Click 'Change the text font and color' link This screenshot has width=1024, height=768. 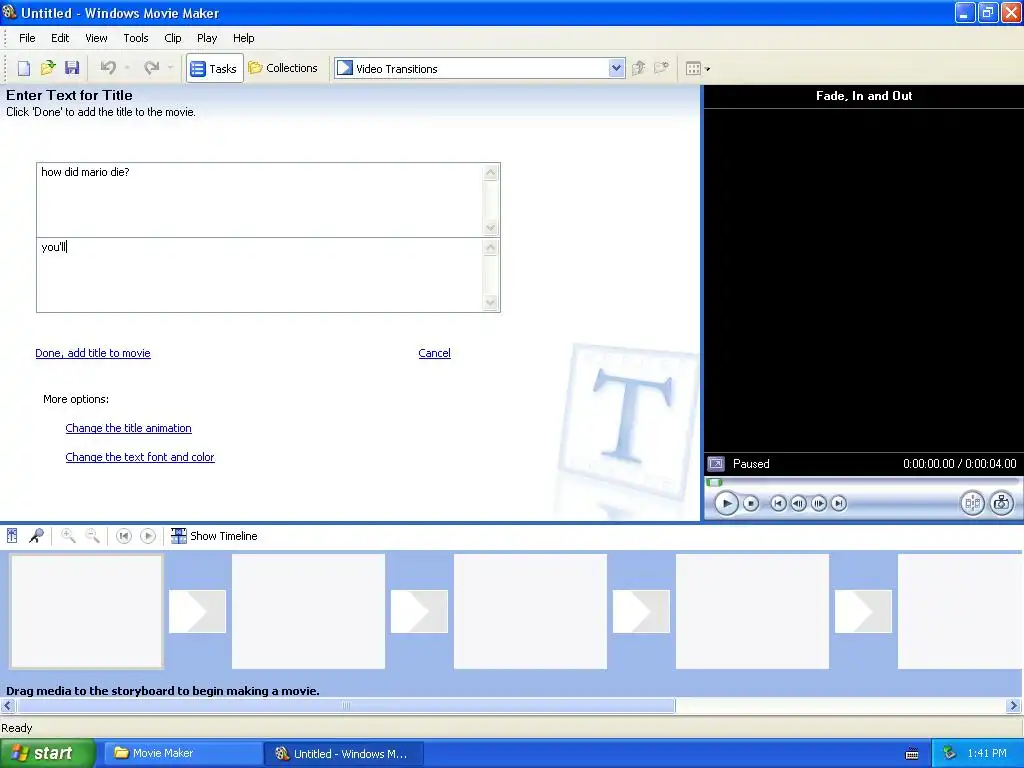pyautogui.click(x=140, y=457)
